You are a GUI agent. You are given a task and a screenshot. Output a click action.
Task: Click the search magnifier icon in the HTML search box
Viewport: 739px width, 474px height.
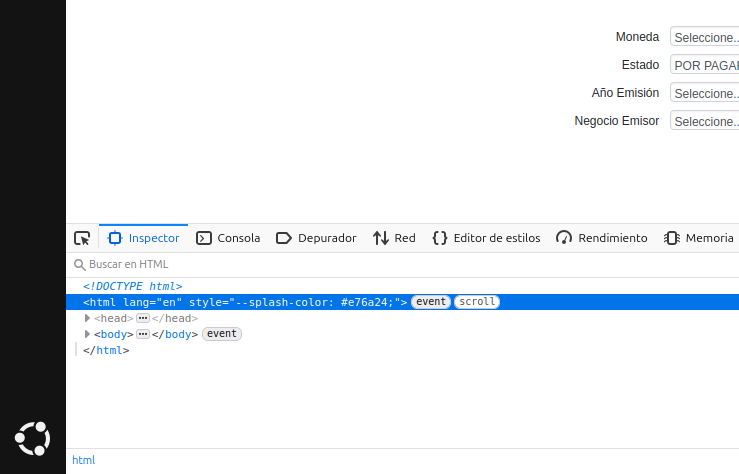(x=80, y=265)
